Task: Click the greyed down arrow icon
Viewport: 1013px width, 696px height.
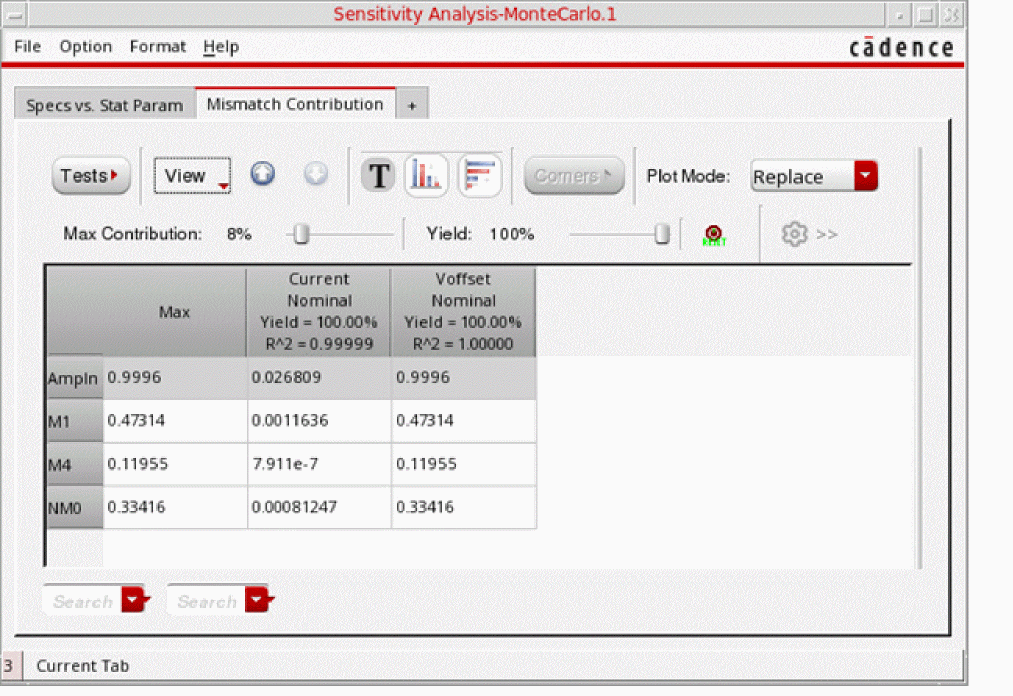Action: pyautogui.click(x=315, y=175)
